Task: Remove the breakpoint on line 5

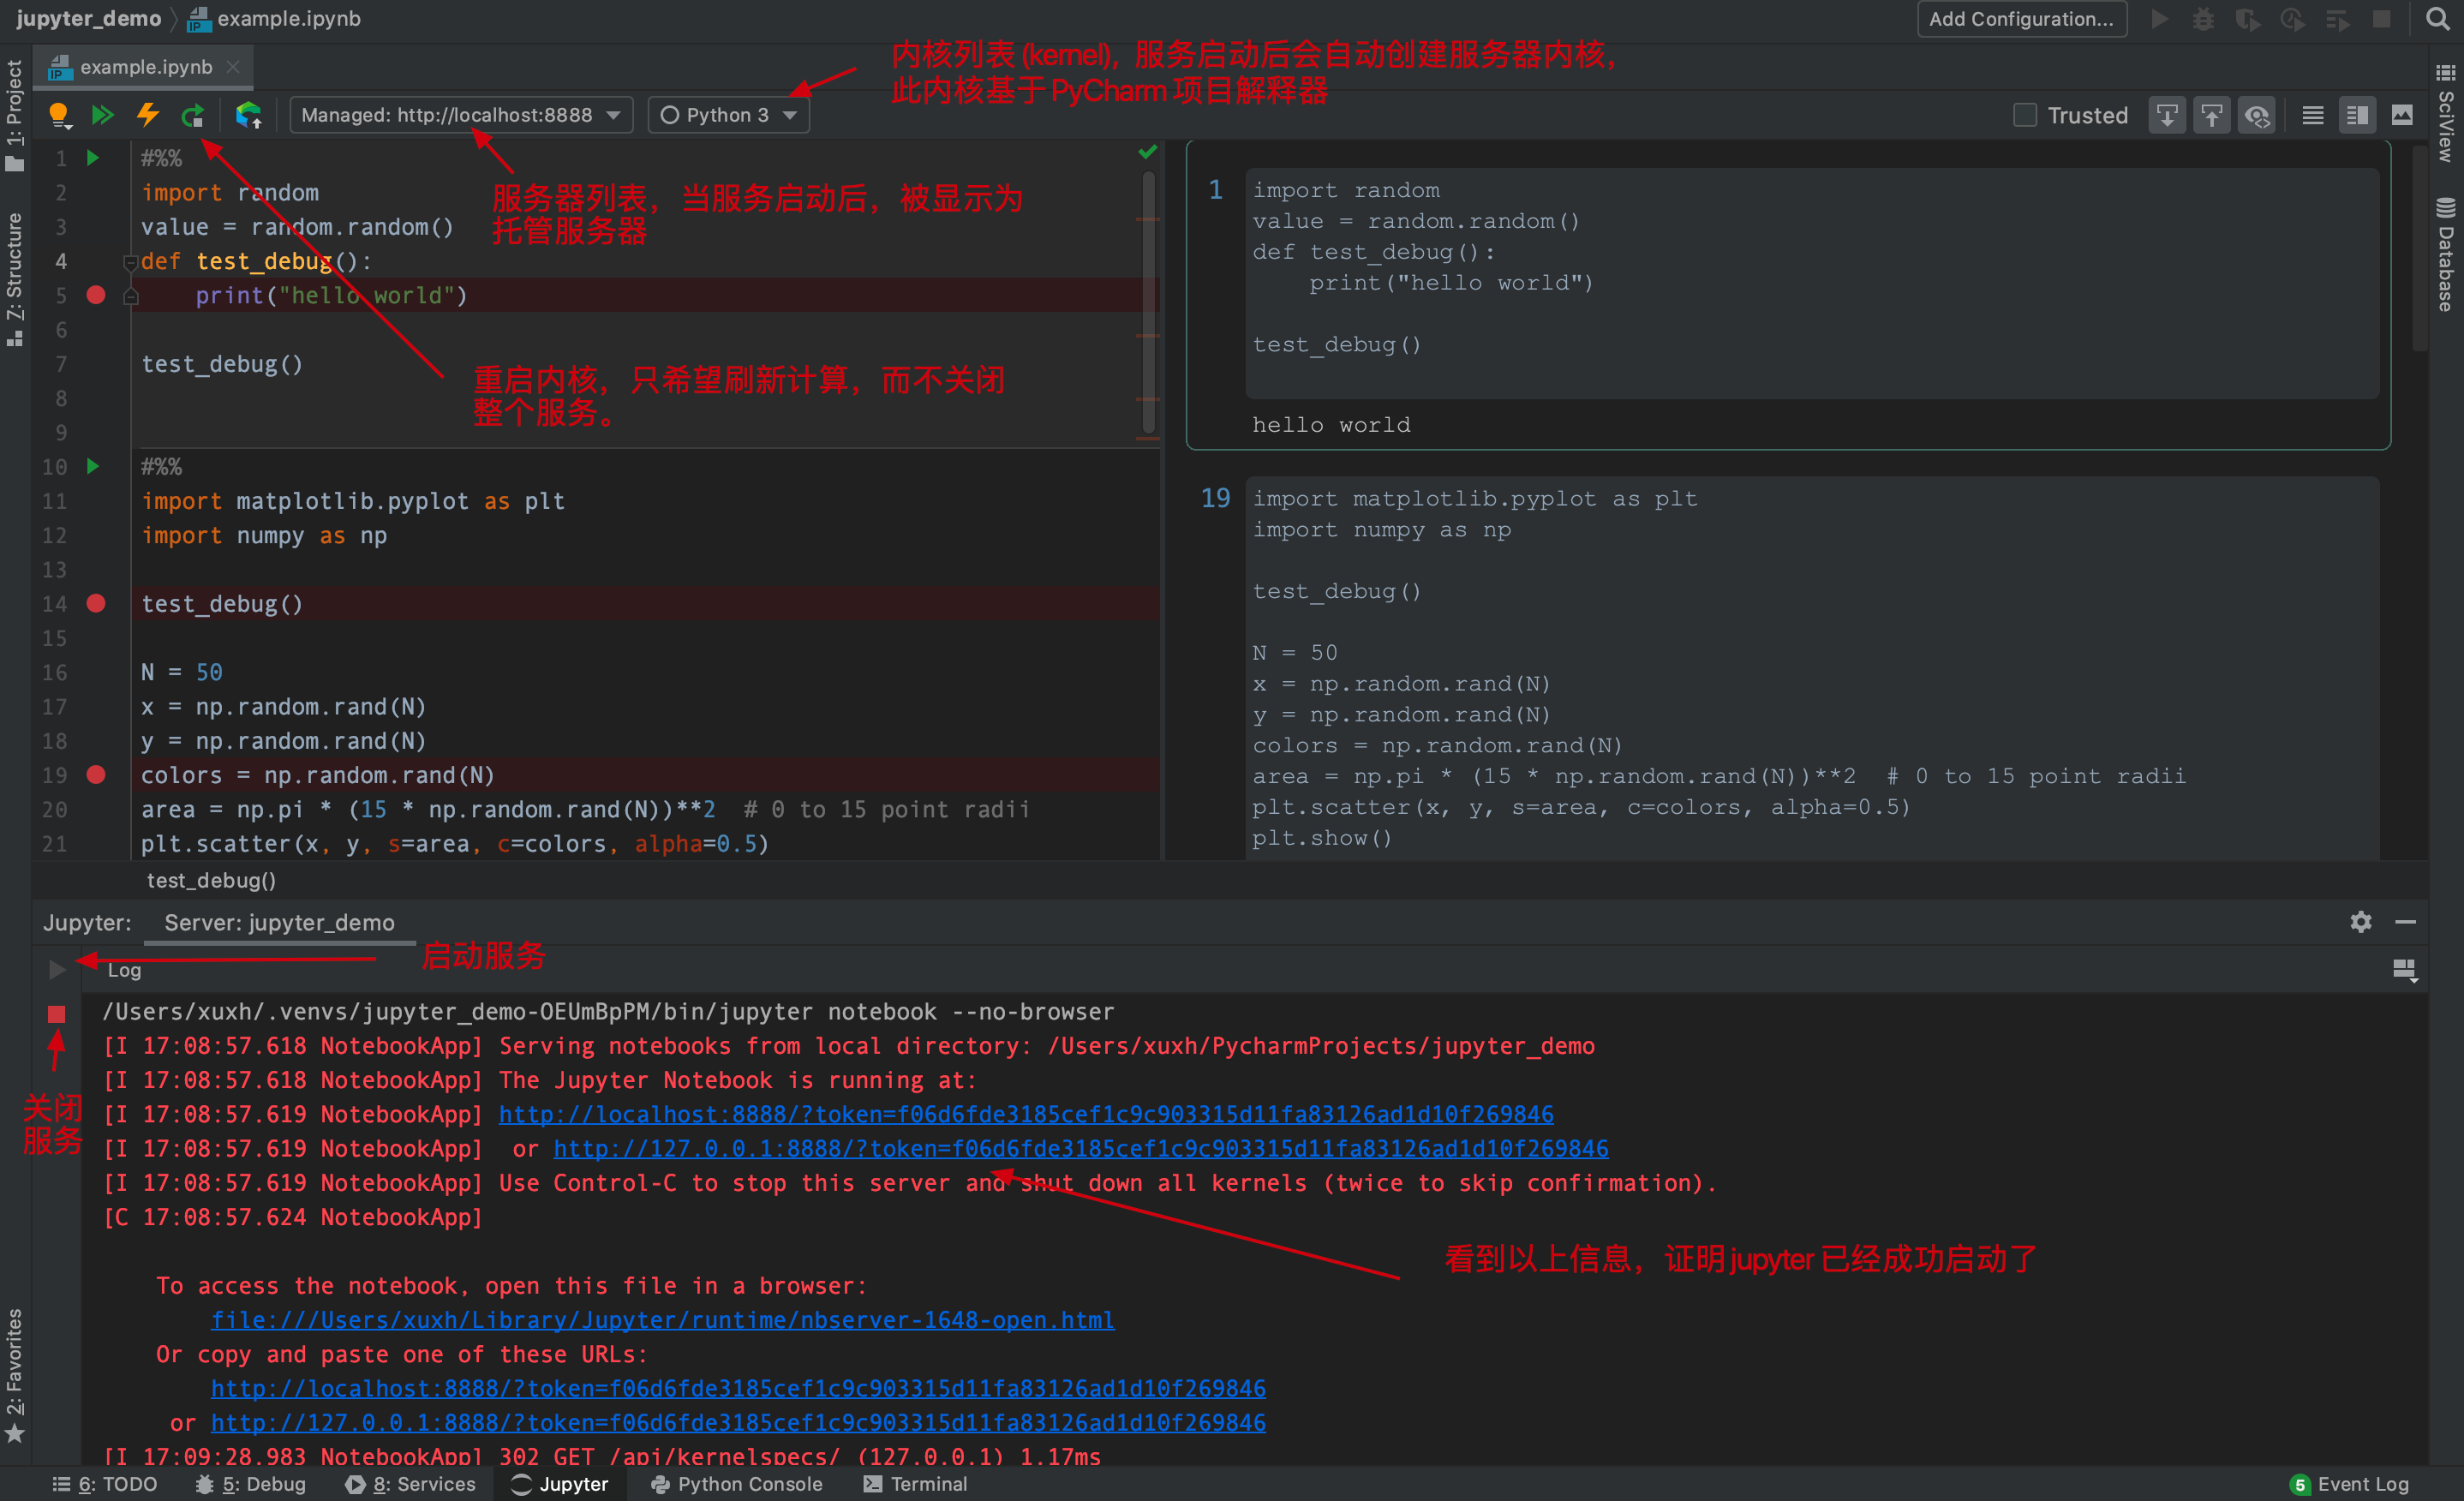Action: (96, 295)
